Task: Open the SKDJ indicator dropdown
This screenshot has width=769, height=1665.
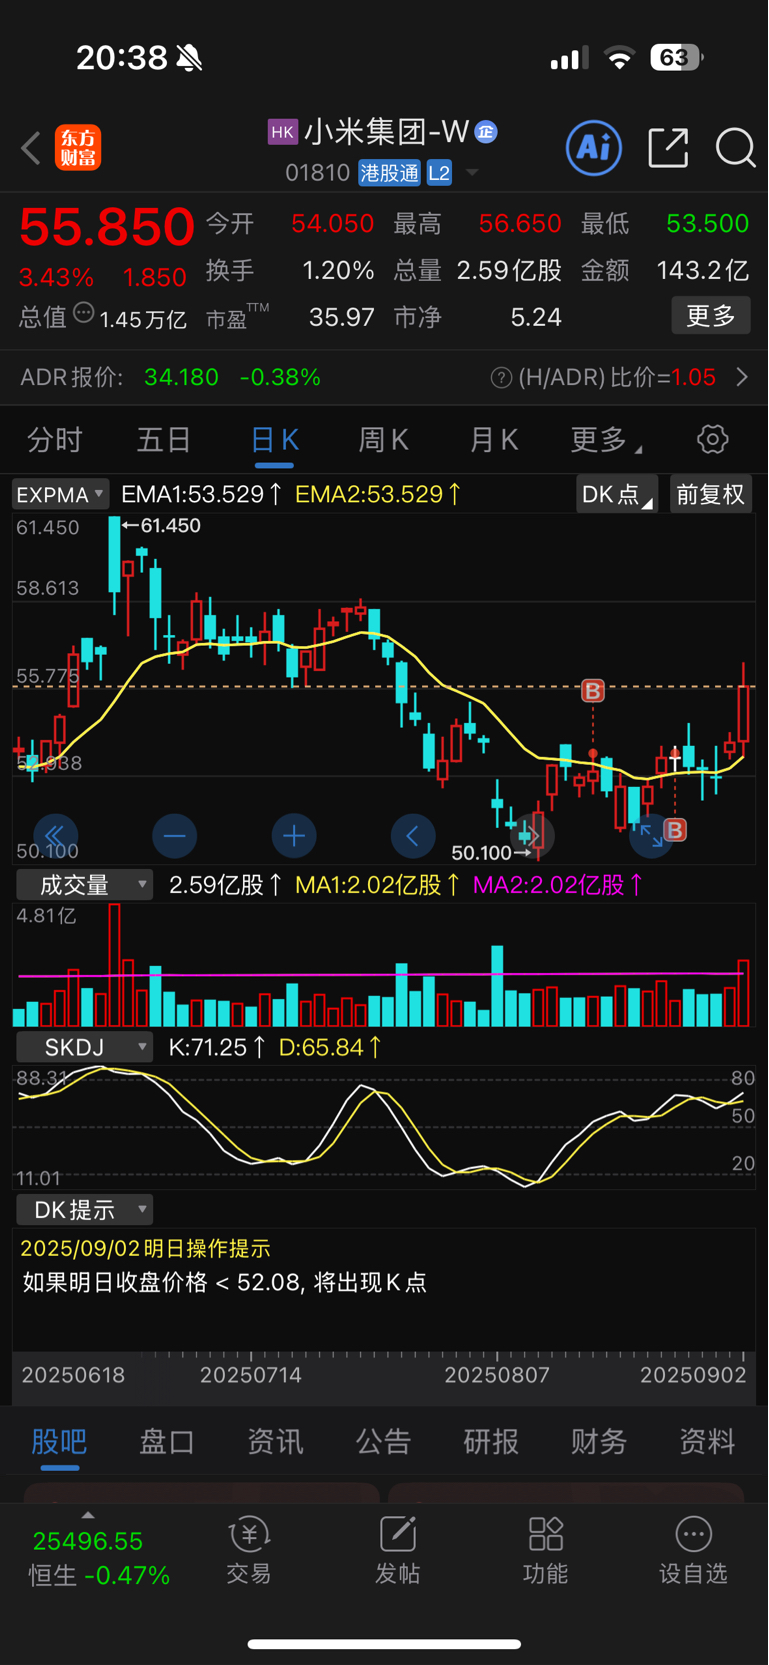Action: point(84,1047)
